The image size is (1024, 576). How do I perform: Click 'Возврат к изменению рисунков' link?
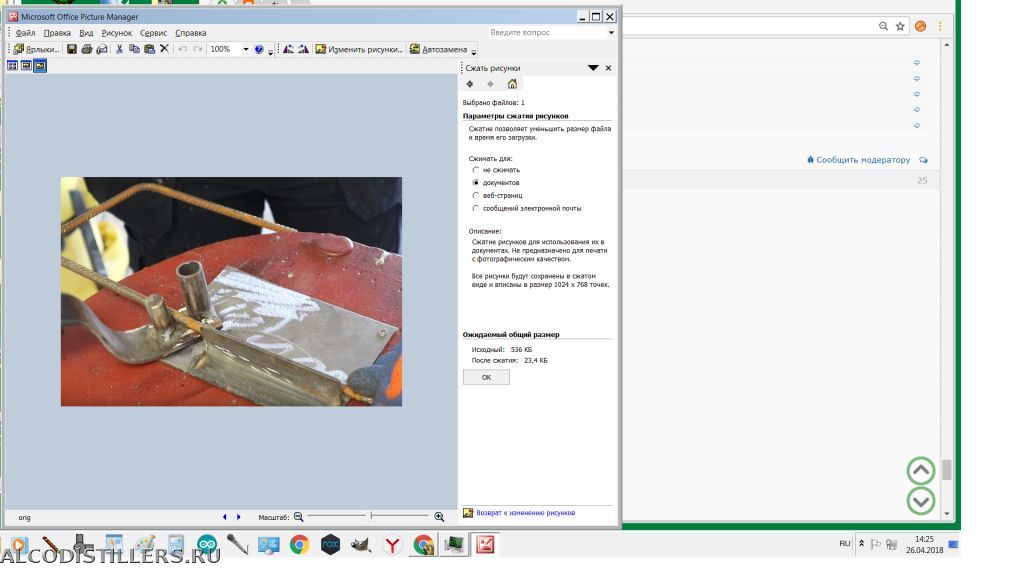tap(525, 513)
